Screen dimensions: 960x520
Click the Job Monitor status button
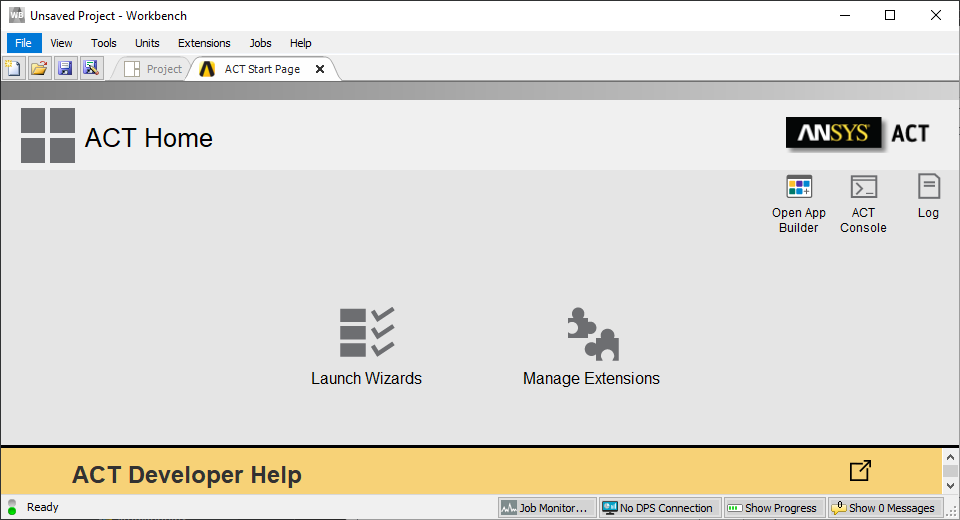(547, 508)
